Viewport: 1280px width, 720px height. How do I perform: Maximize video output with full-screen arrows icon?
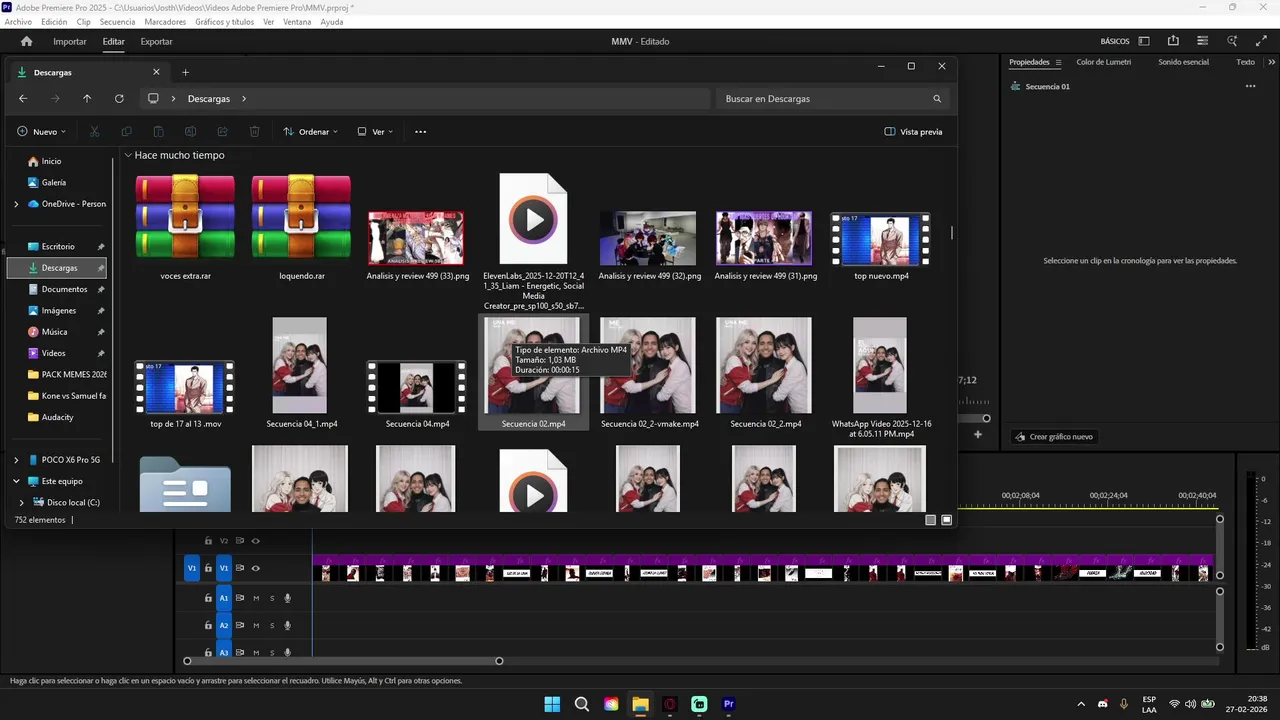(1262, 42)
